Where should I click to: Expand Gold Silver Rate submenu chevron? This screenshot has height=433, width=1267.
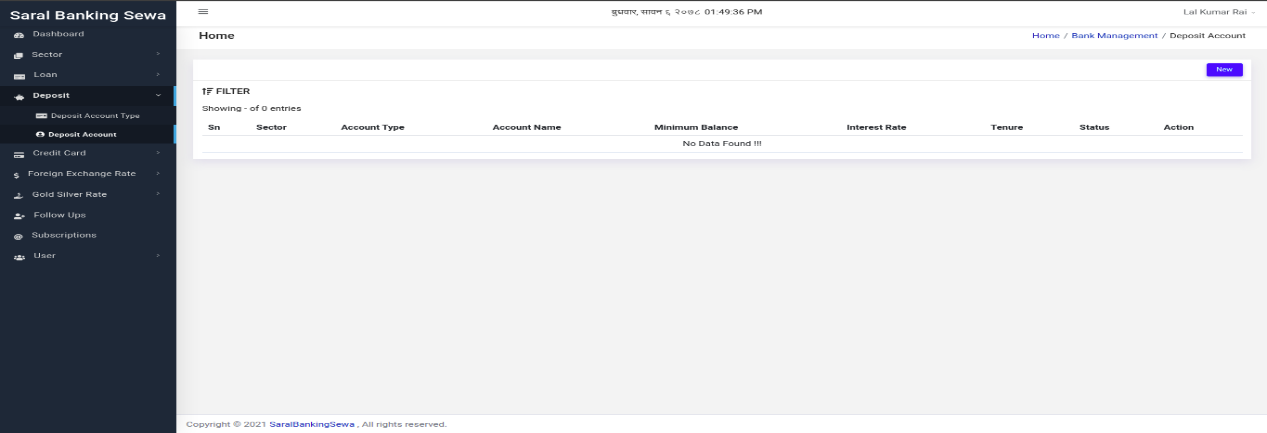pyautogui.click(x=158, y=194)
